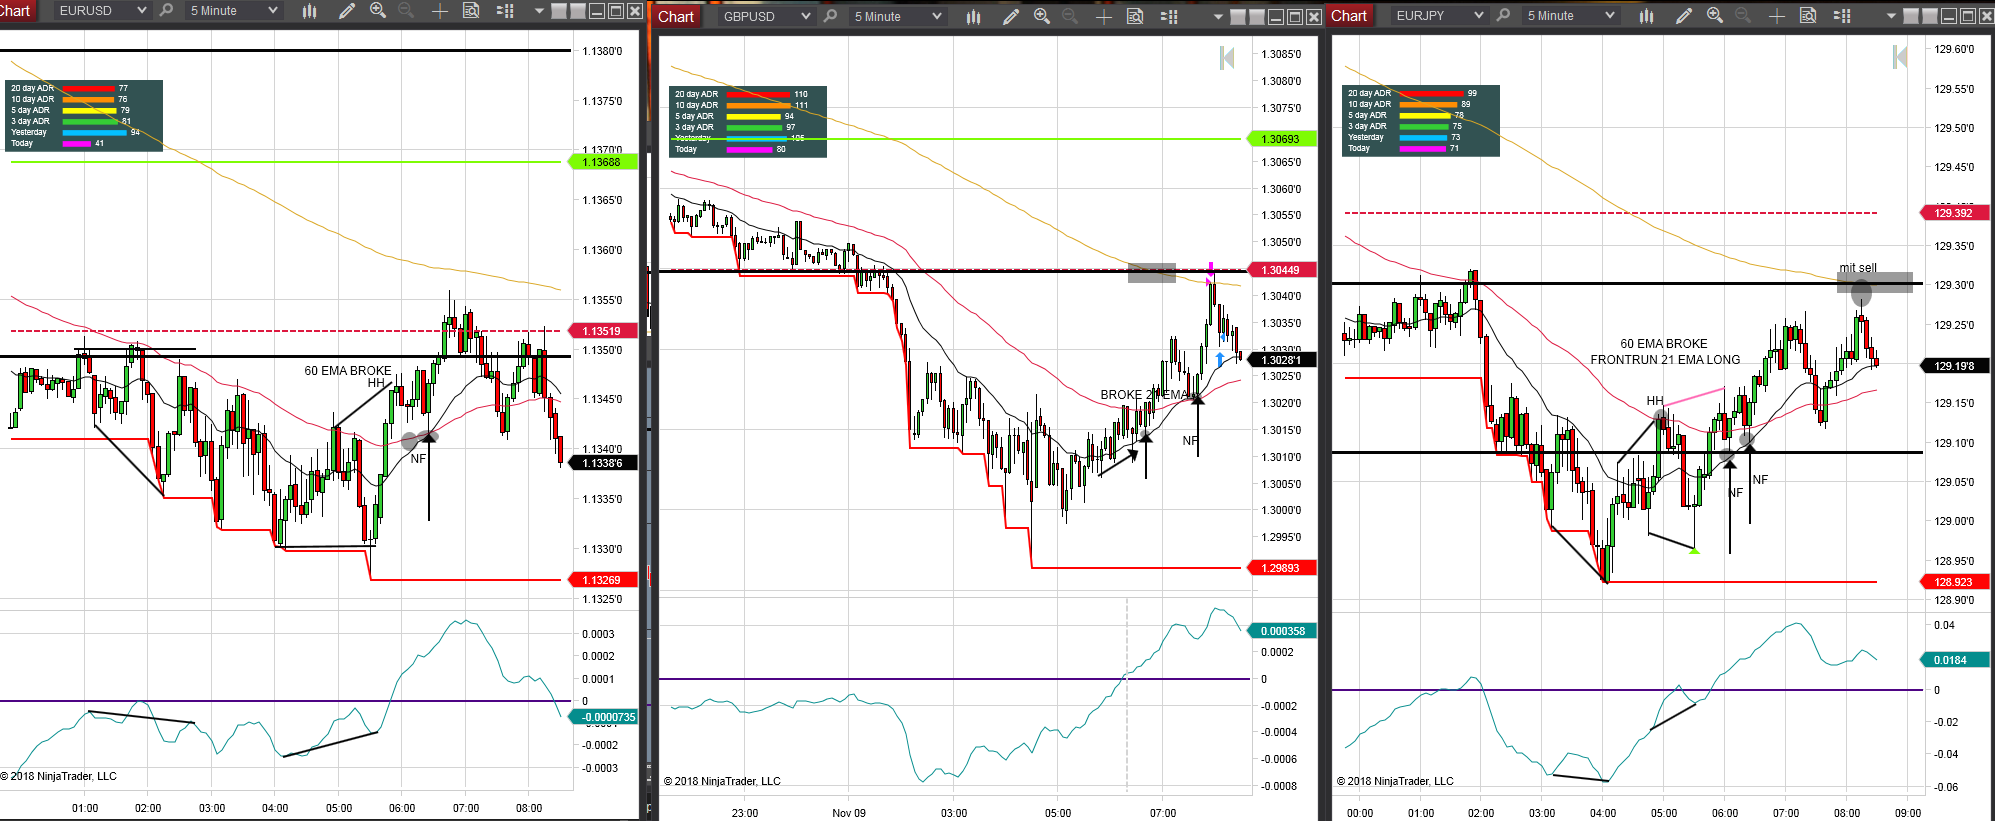The width and height of the screenshot is (1995, 821).
Task: Select the 0.0184 indicator value marker
Action: [x=1955, y=660]
